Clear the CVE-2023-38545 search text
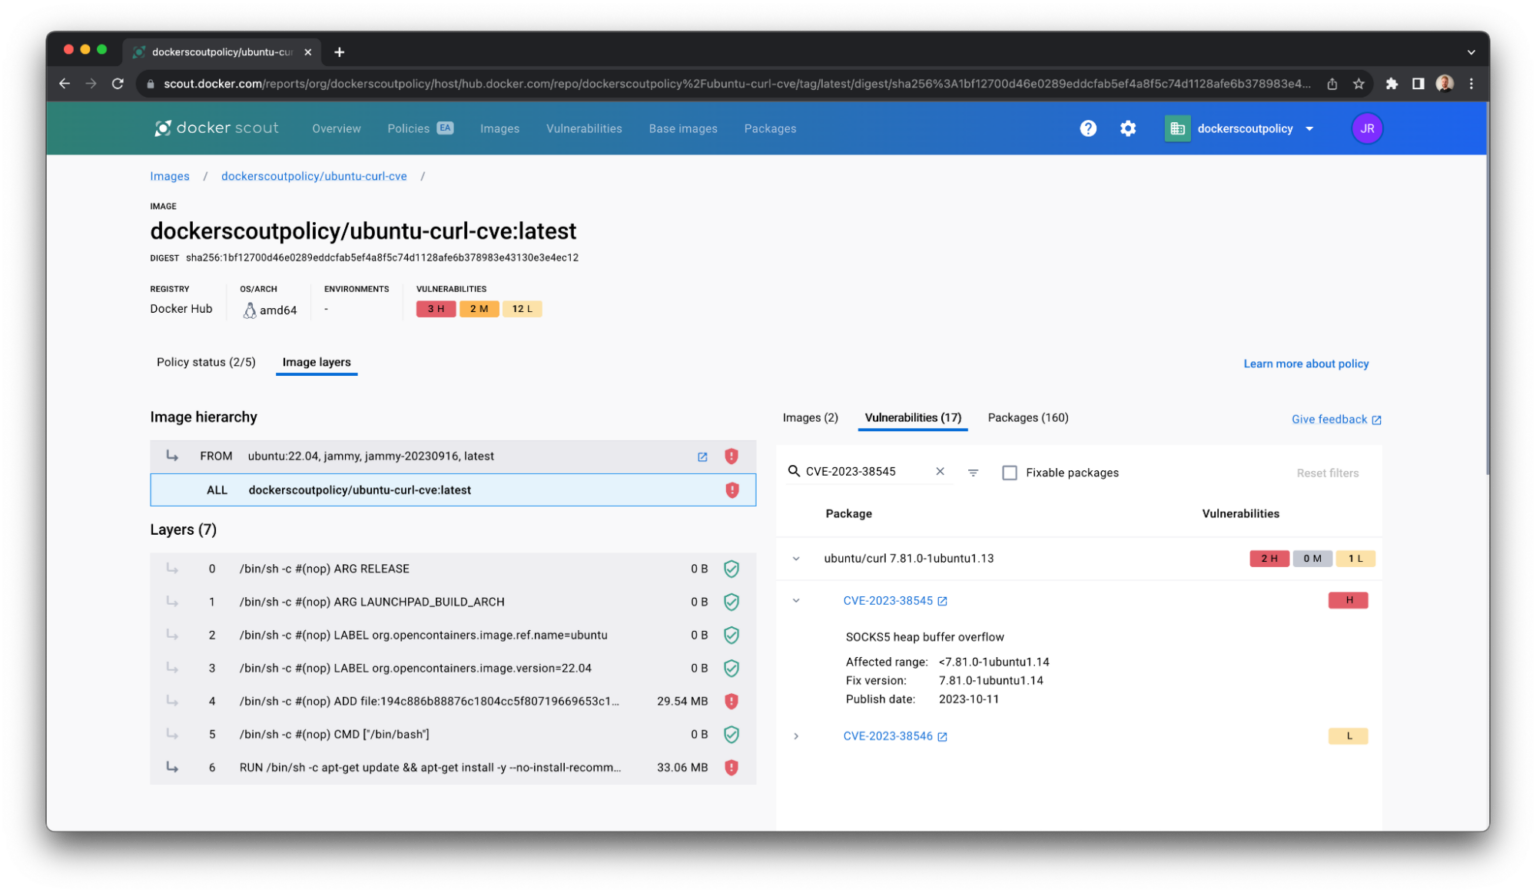Viewport: 1536px width, 893px height. pos(940,471)
